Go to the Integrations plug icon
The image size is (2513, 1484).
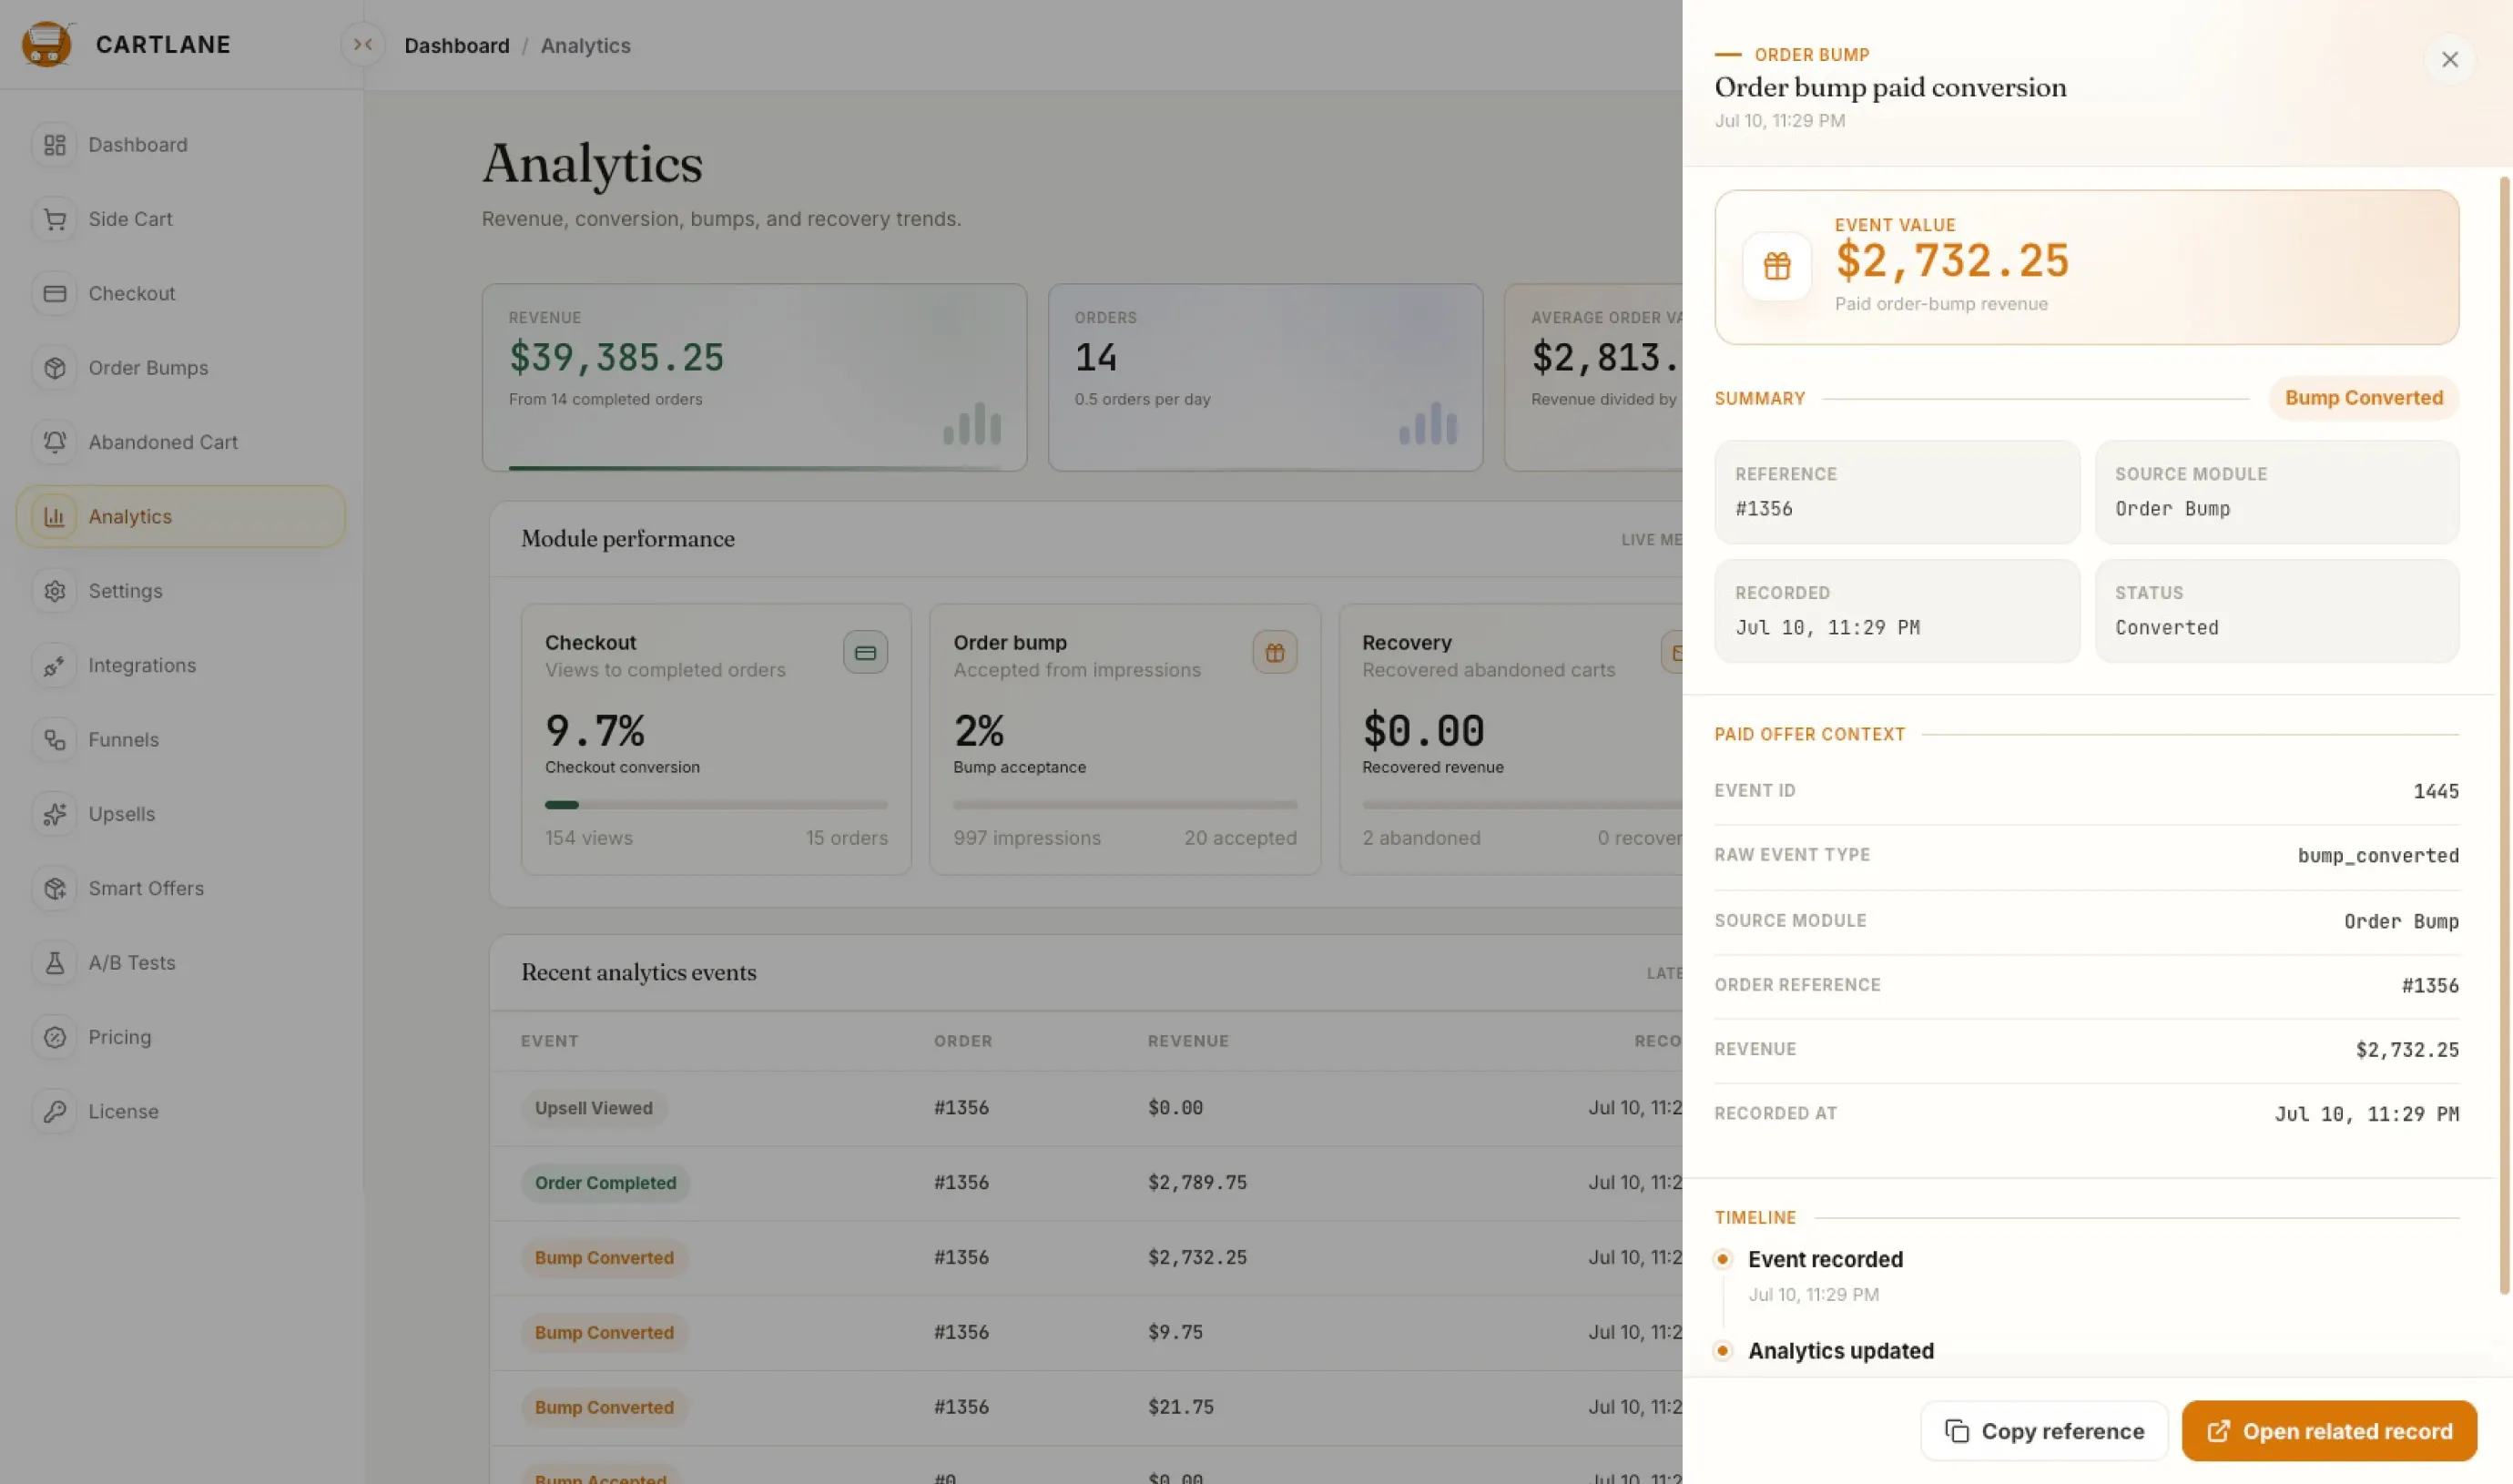(55, 665)
